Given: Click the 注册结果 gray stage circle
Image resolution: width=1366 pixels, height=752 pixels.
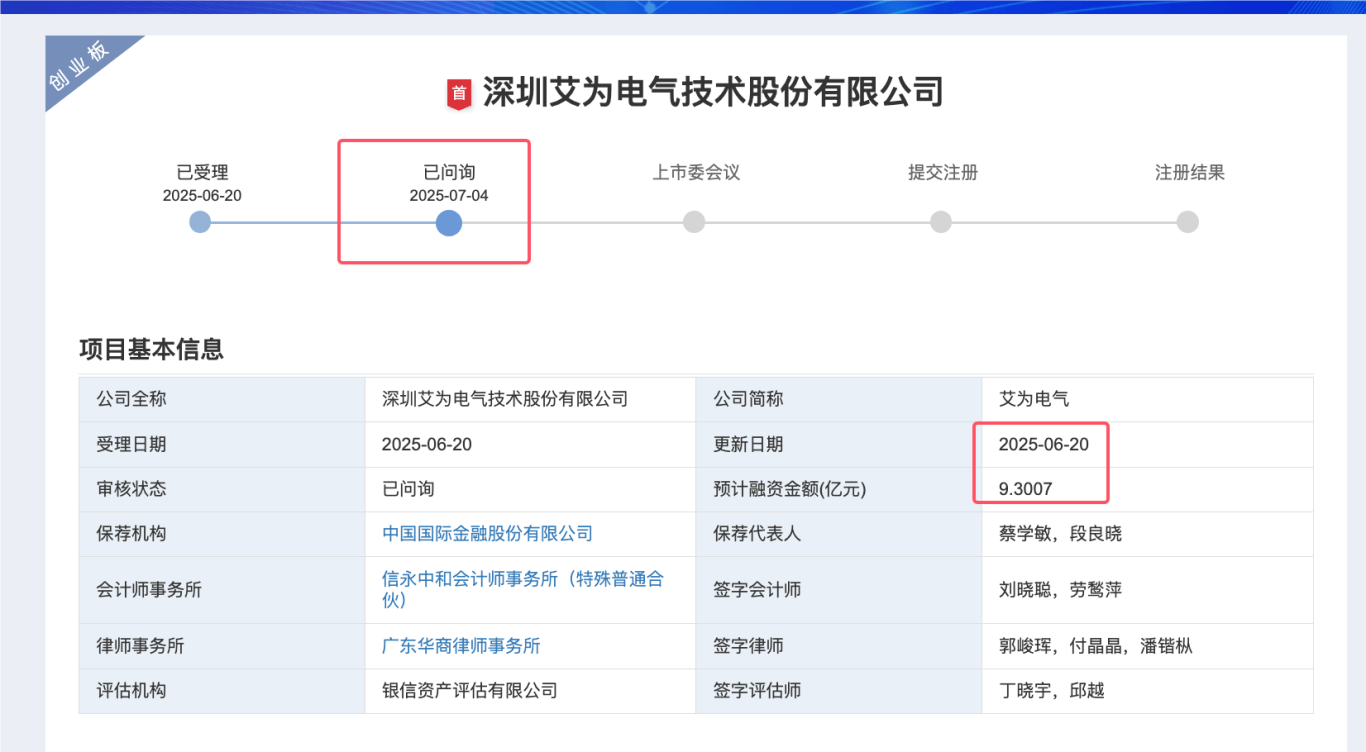Looking at the screenshot, I should [1187, 222].
